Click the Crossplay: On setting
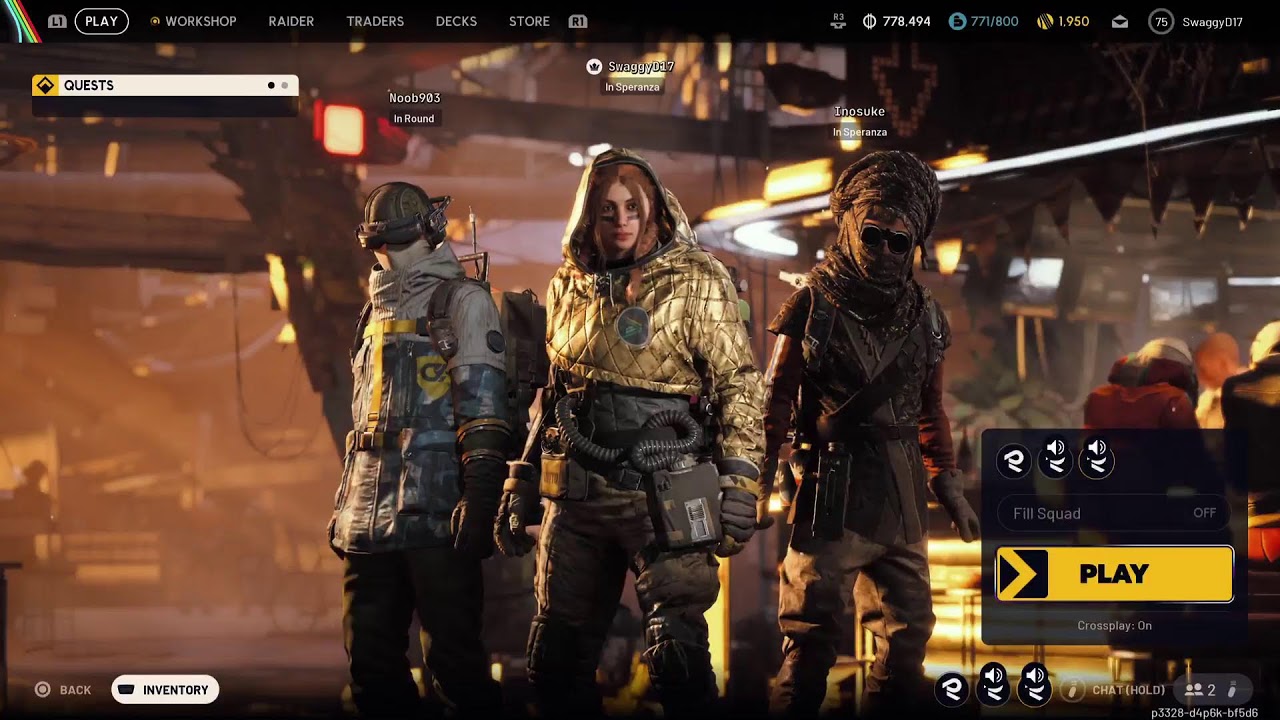 1114,626
